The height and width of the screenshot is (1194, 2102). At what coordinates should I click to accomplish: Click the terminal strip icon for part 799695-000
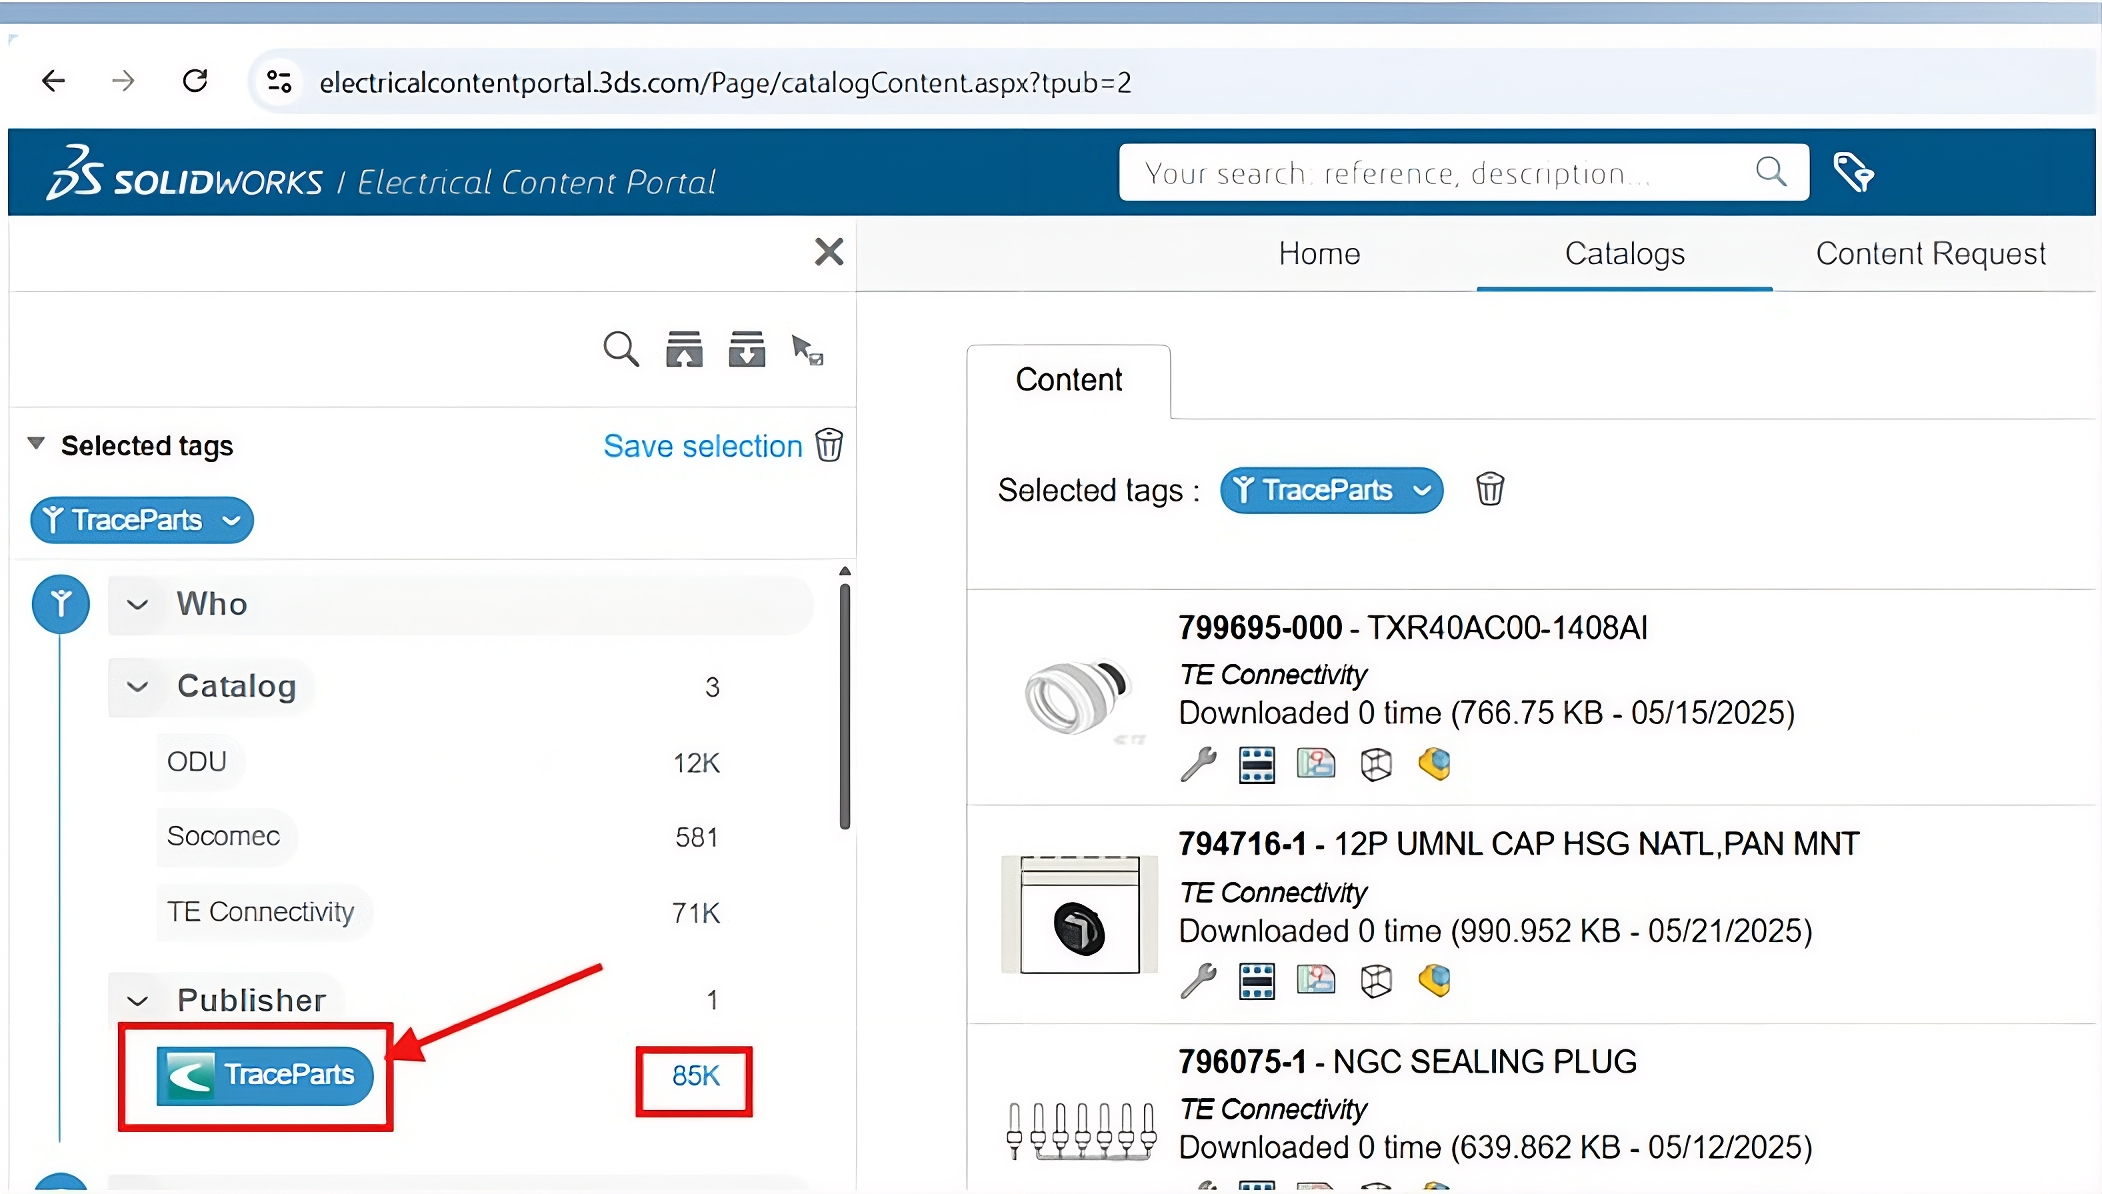tap(1257, 765)
